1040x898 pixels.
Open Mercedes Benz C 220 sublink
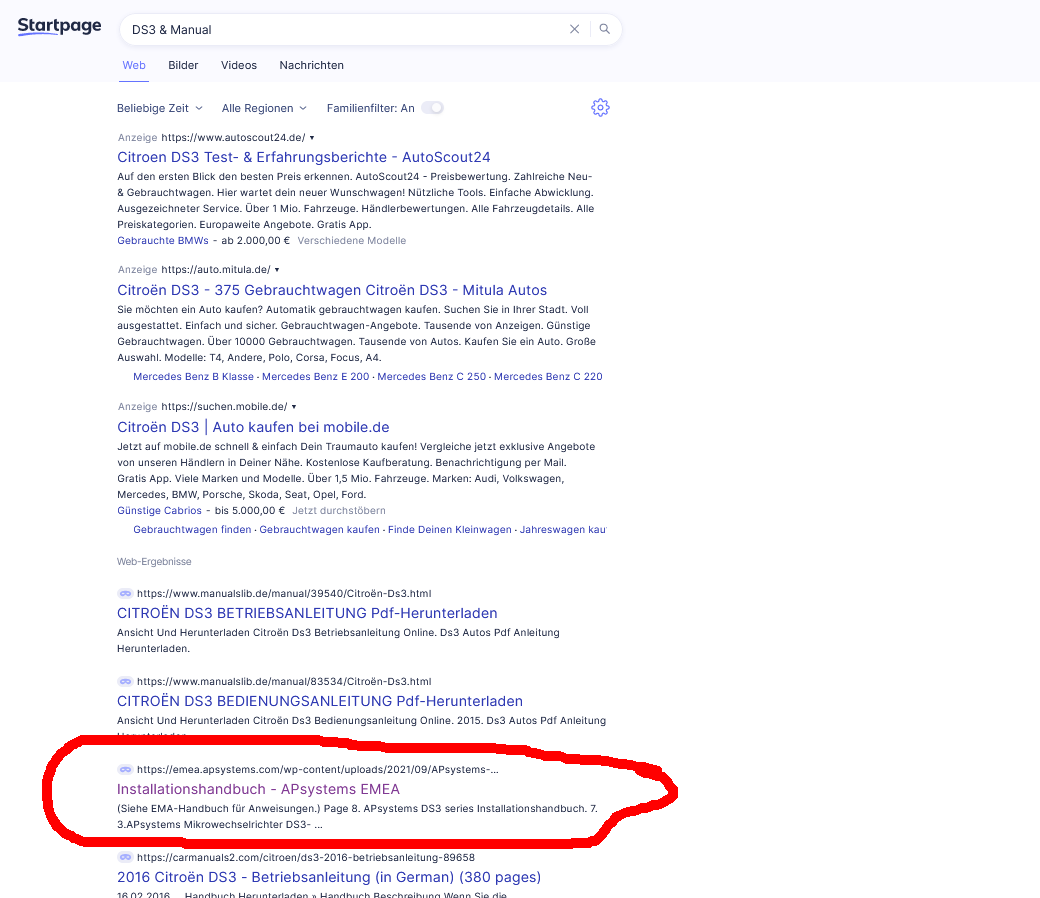[549, 377]
